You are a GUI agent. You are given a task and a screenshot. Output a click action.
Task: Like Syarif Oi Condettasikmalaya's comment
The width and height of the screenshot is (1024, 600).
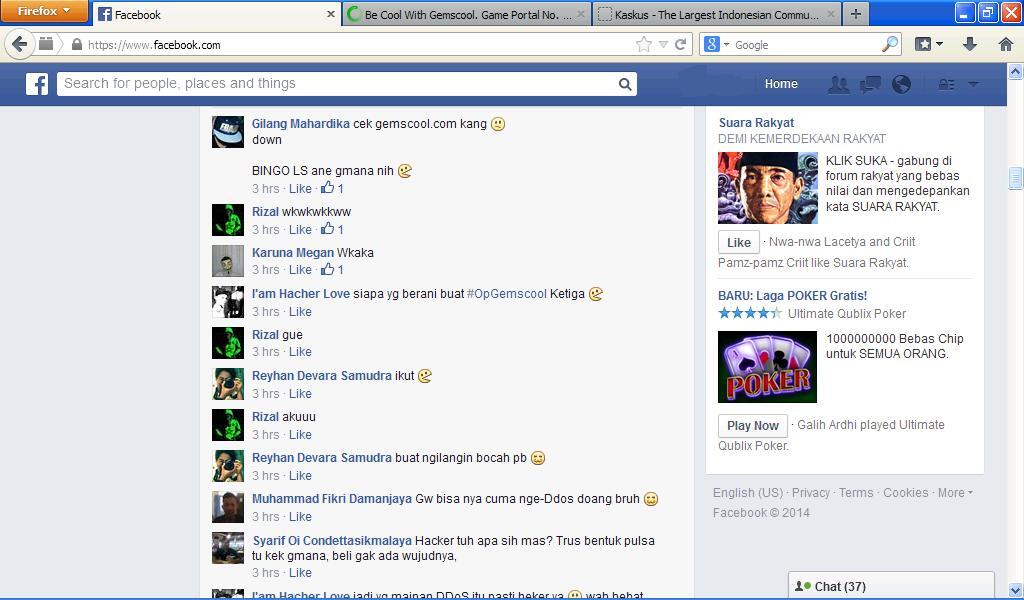tap(300, 573)
